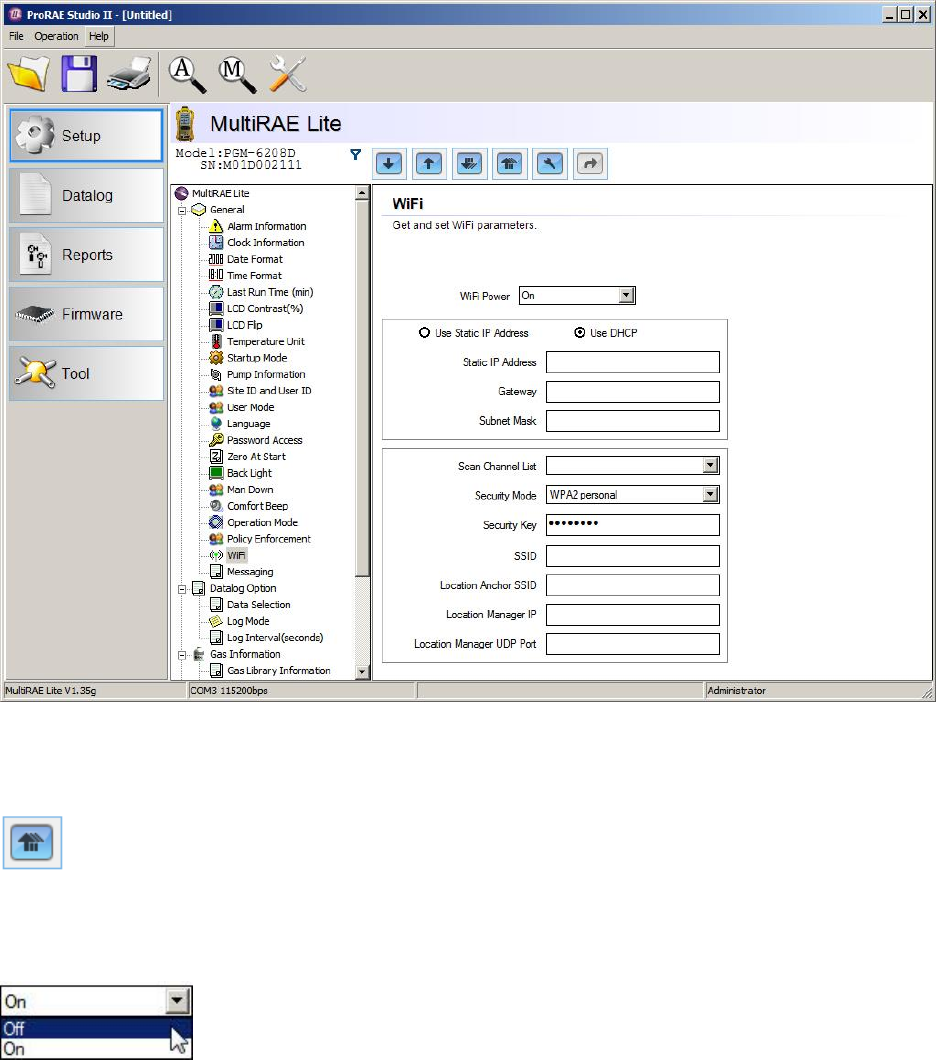Select Back Light in the tree
936x1060 pixels.
click(249, 474)
